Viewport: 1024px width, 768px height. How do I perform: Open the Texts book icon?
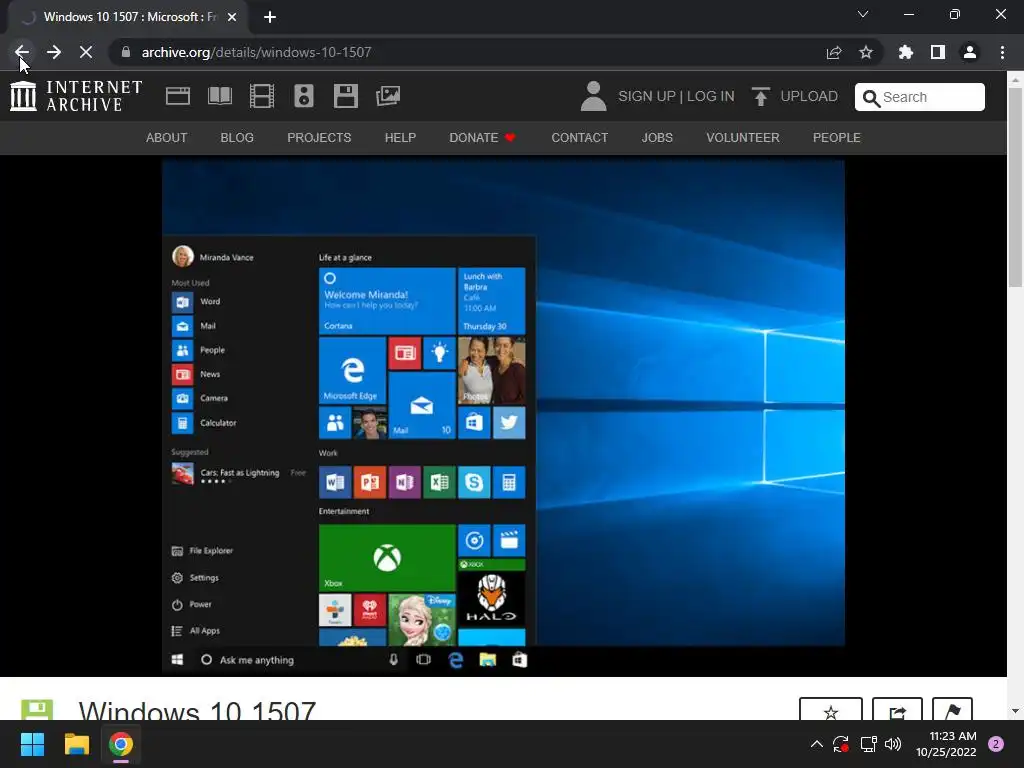[219, 96]
